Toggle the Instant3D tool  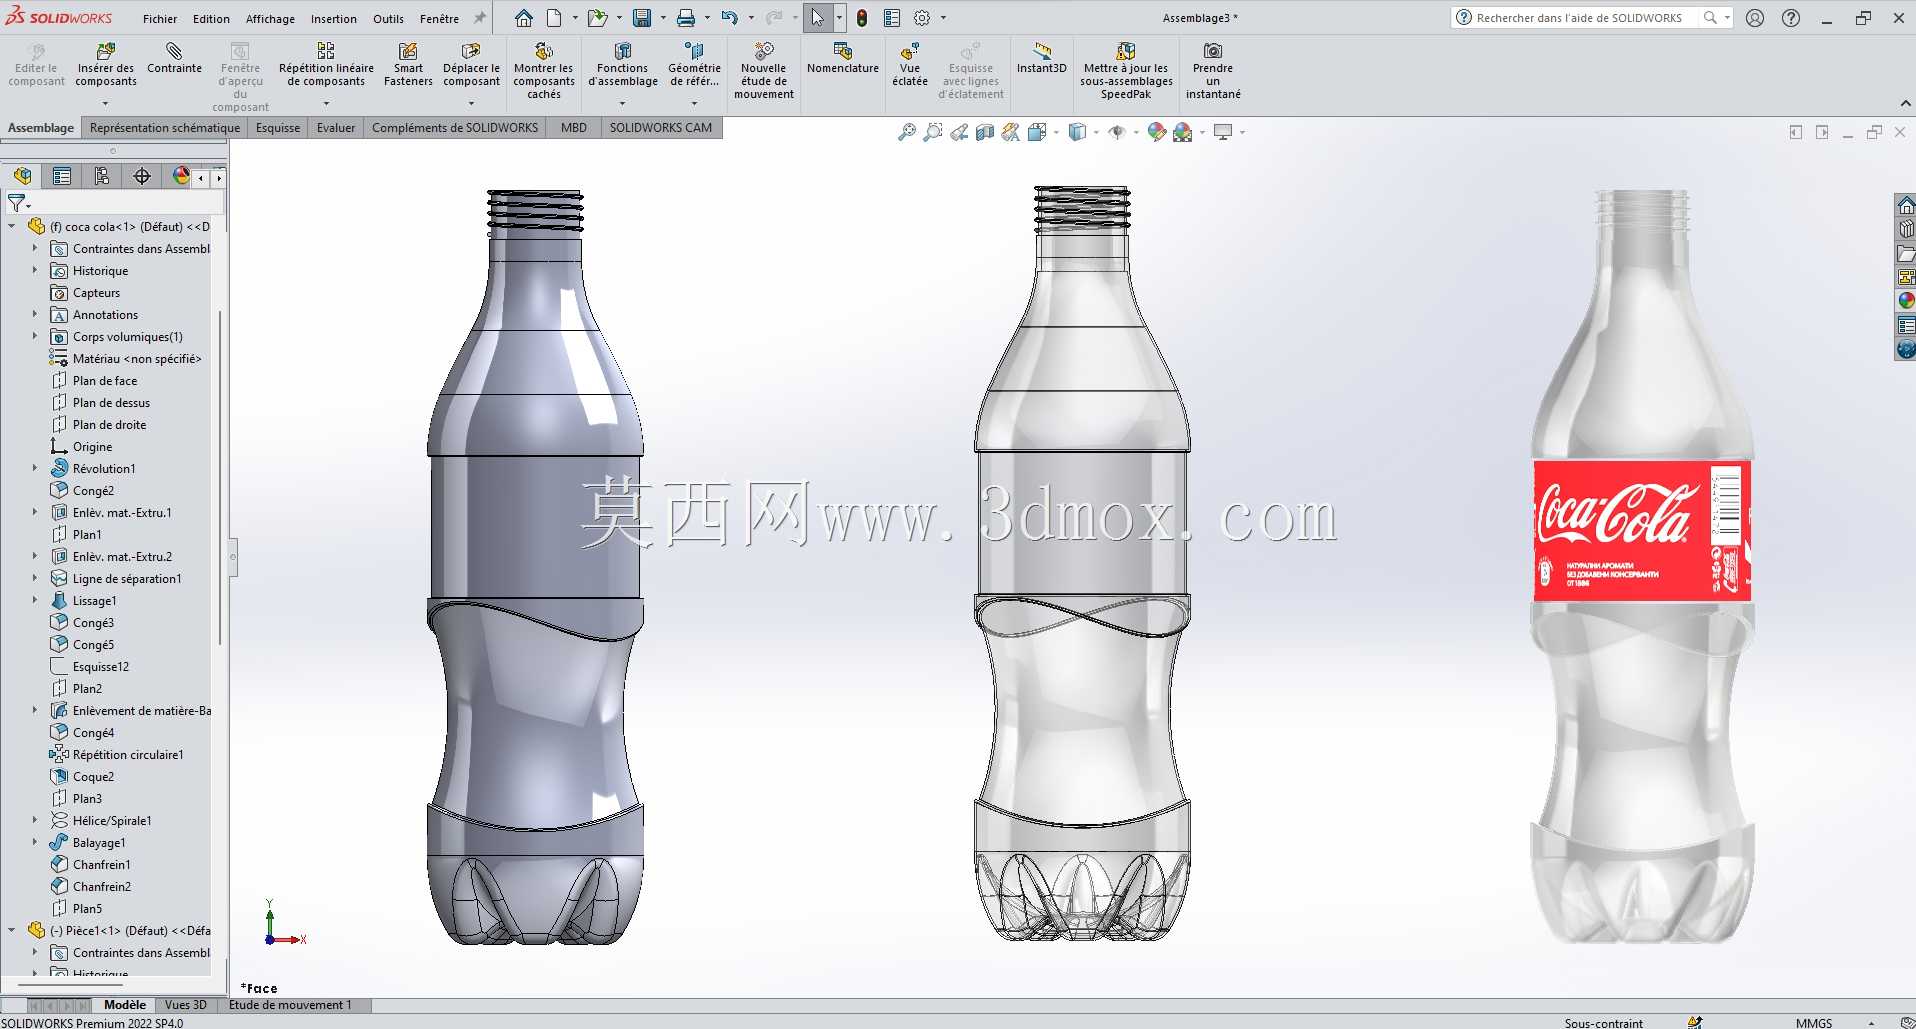point(1042,59)
